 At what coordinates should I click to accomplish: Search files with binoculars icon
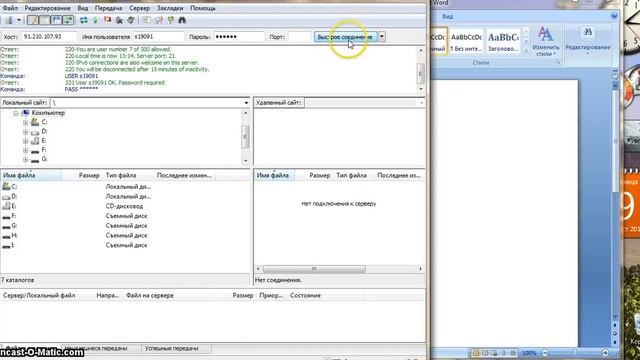tap(182, 20)
